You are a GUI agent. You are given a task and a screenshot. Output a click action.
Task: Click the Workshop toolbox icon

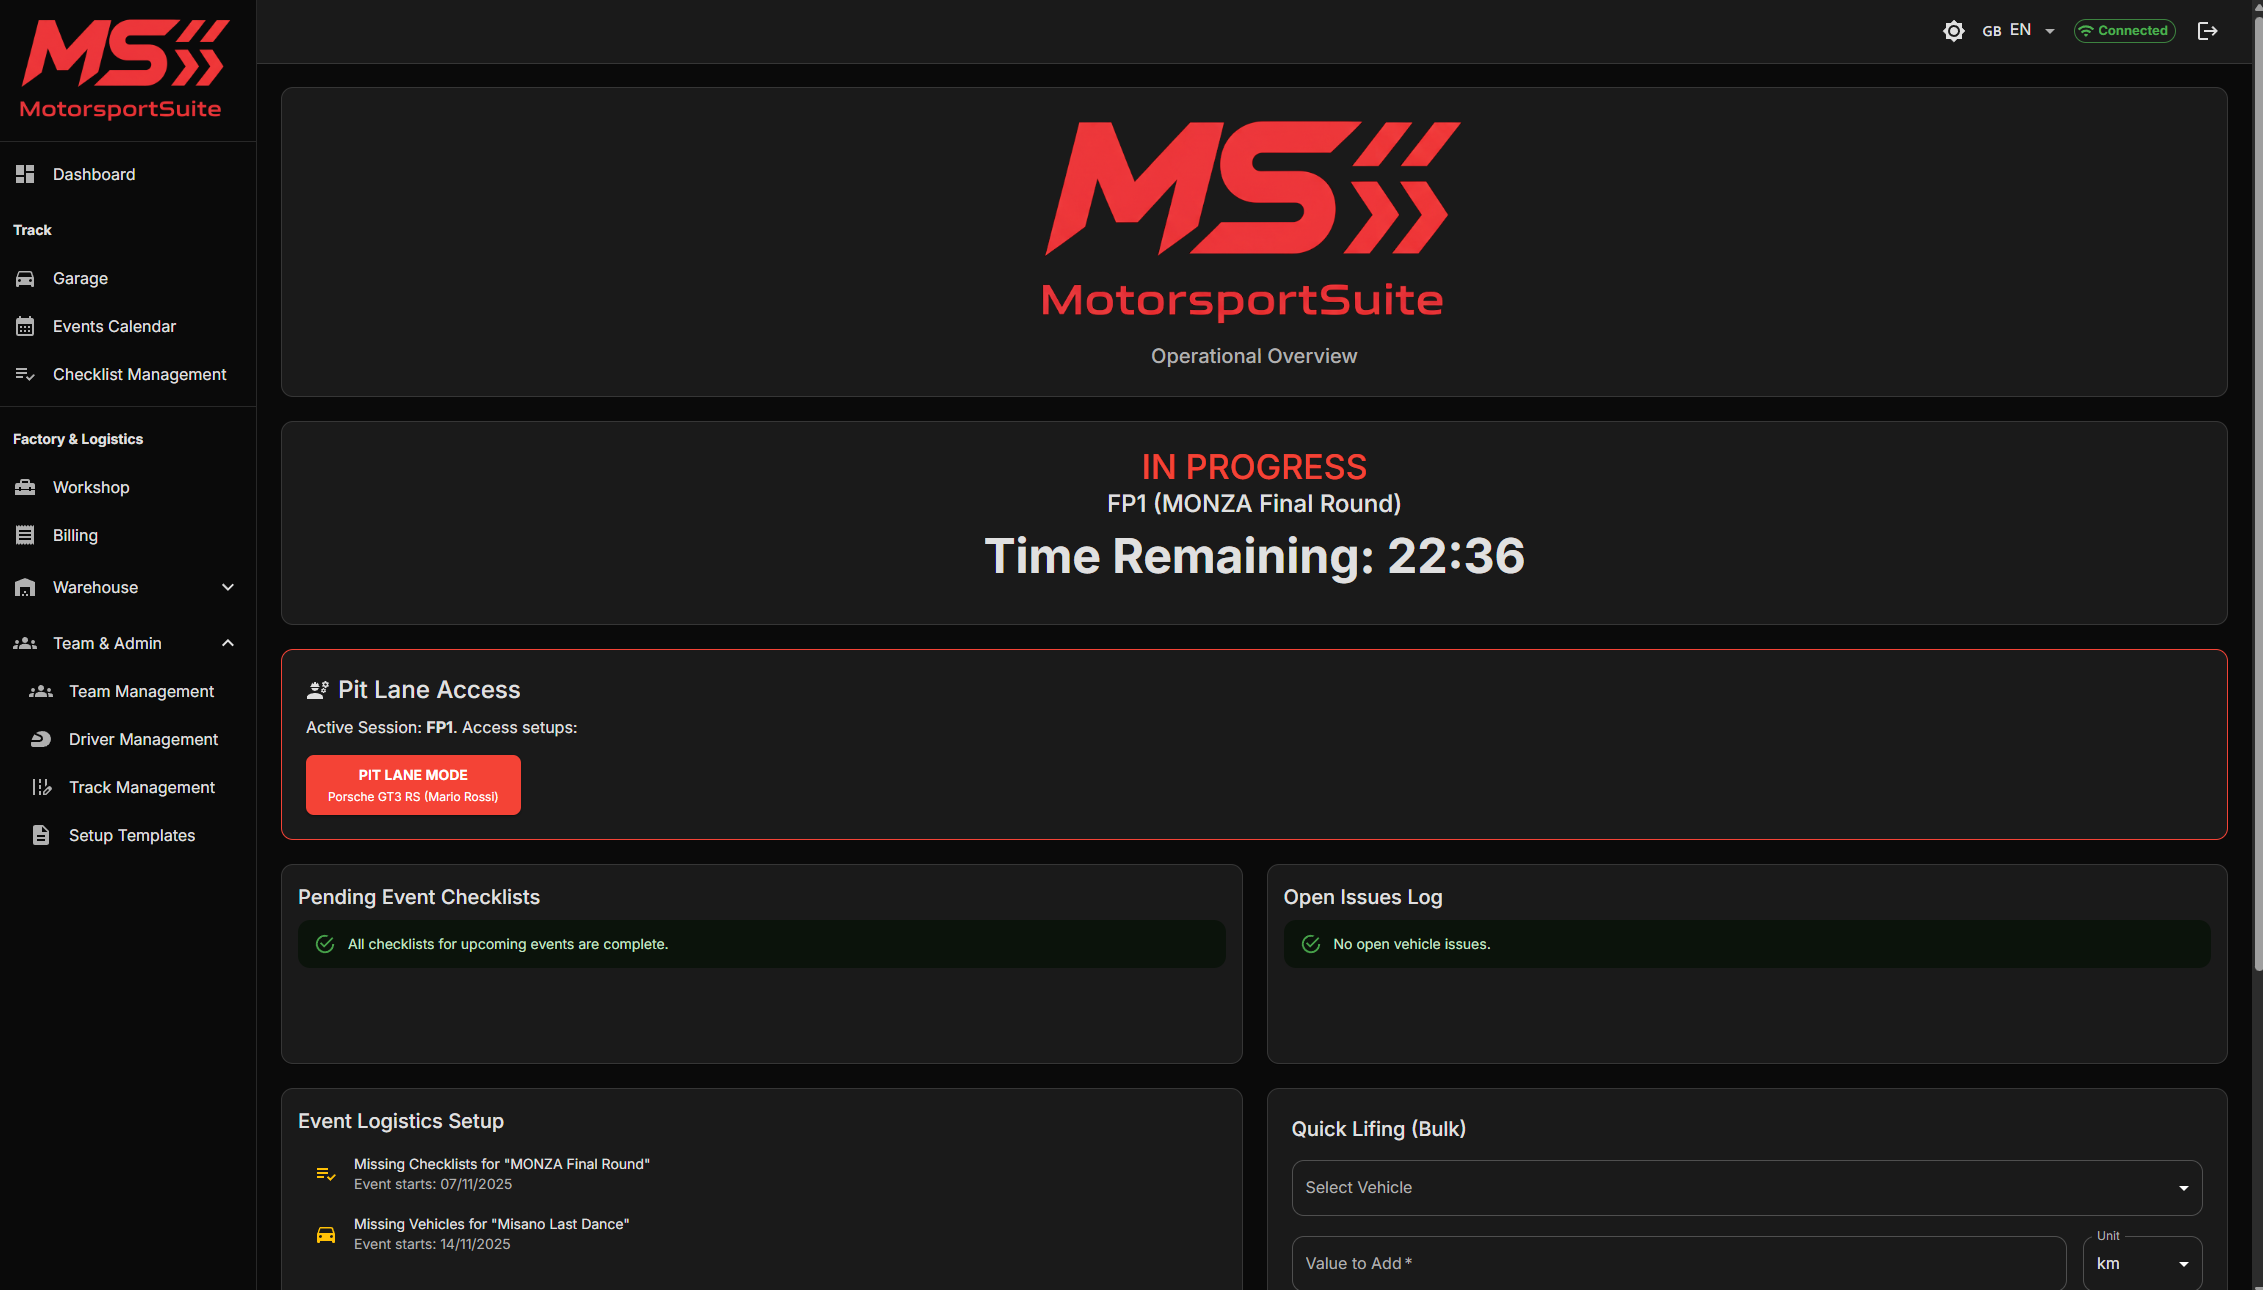tap(25, 488)
